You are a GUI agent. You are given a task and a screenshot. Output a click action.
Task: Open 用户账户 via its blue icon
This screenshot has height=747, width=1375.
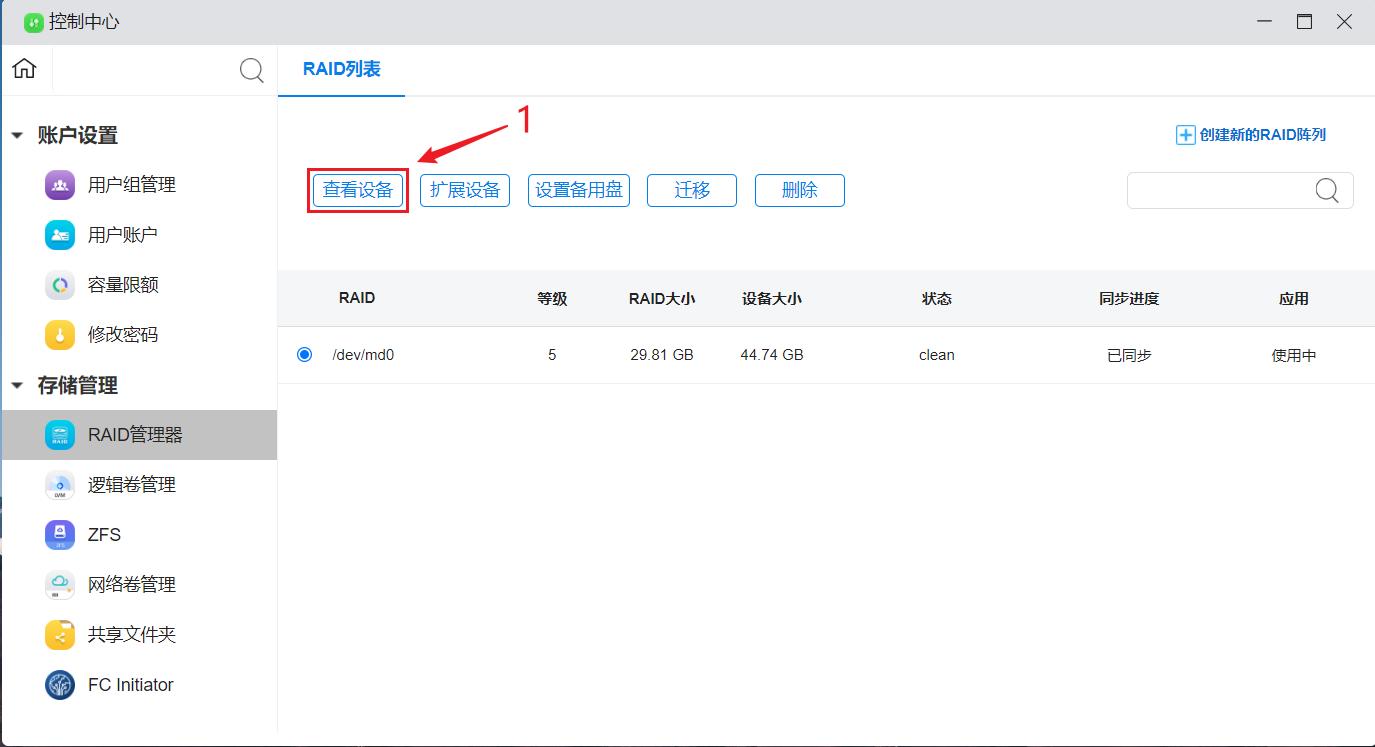pyautogui.click(x=60, y=235)
